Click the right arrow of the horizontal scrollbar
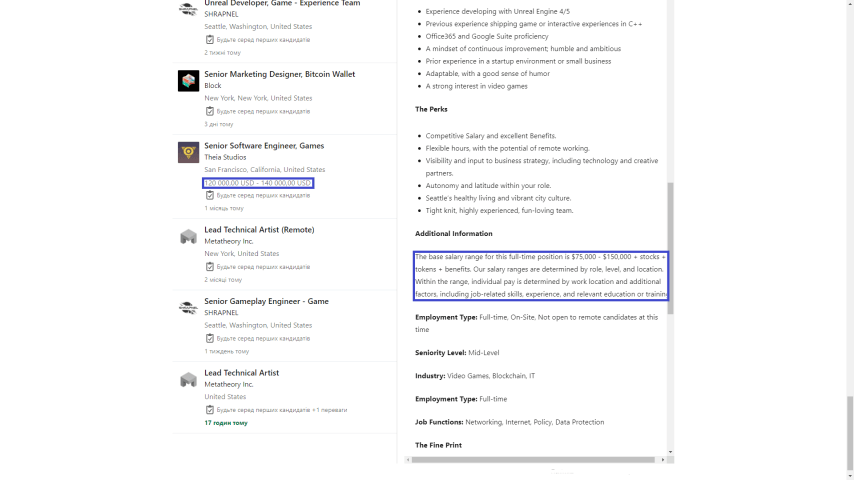 click(662, 459)
